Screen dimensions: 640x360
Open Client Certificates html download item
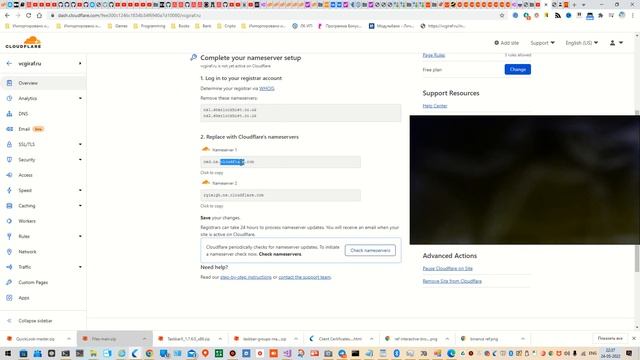(x=340, y=339)
